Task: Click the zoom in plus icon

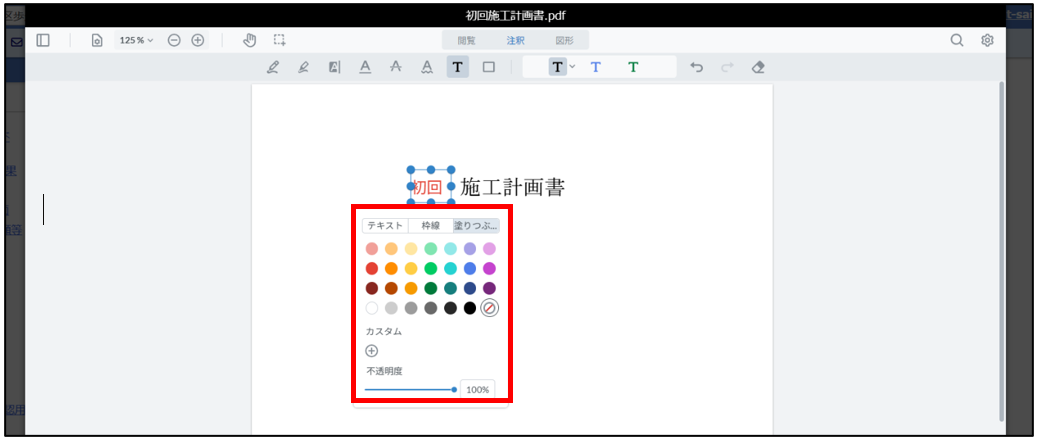Action: [x=198, y=40]
